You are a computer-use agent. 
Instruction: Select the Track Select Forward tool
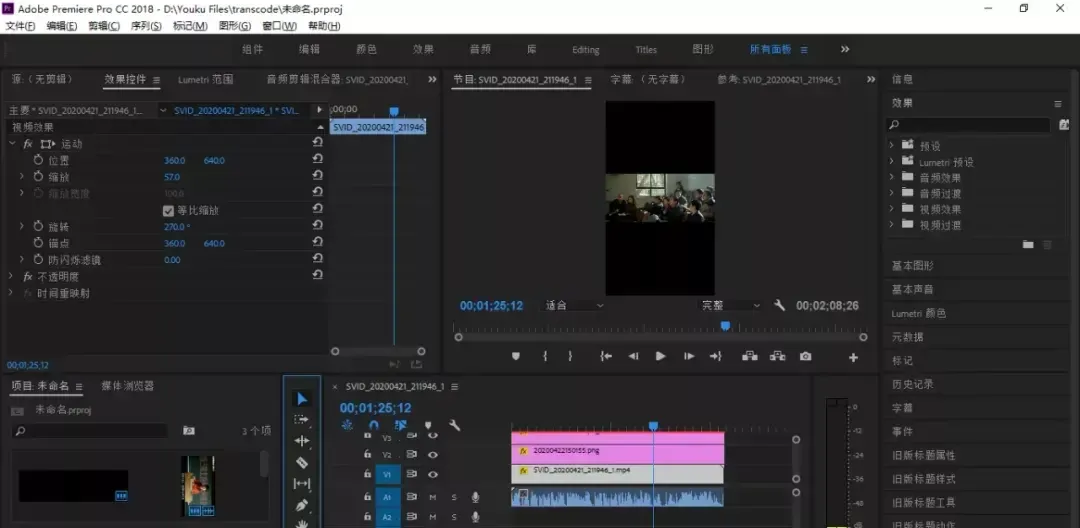click(302, 419)
